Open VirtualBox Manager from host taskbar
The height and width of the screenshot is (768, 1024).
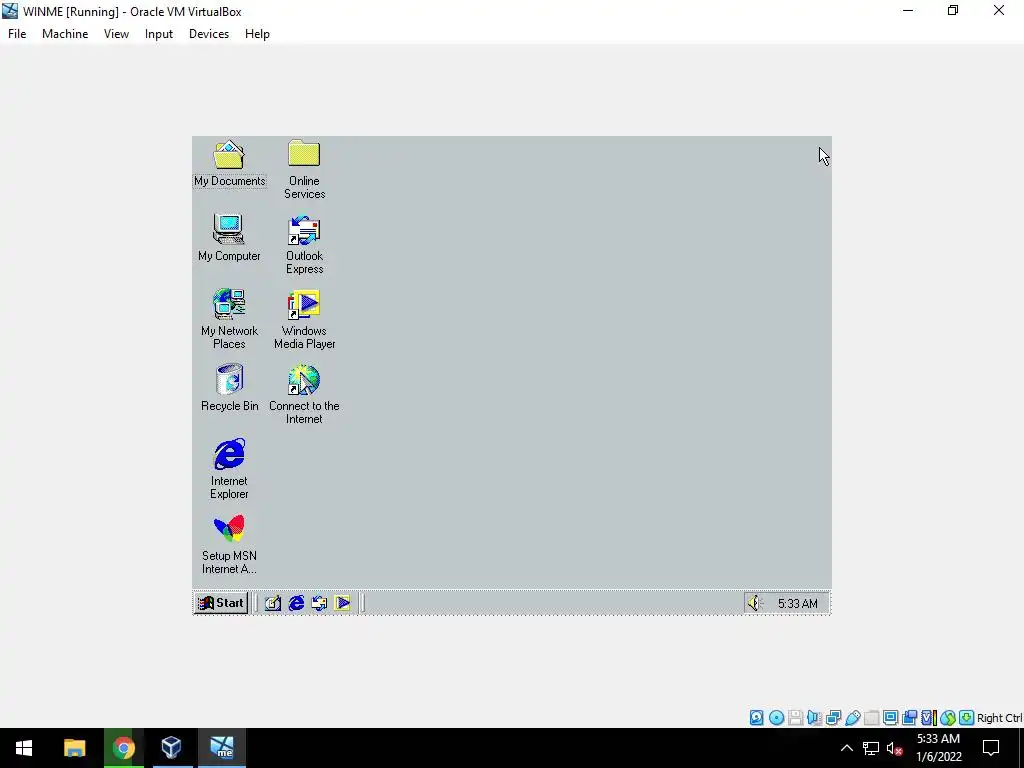tap(171, 748)
